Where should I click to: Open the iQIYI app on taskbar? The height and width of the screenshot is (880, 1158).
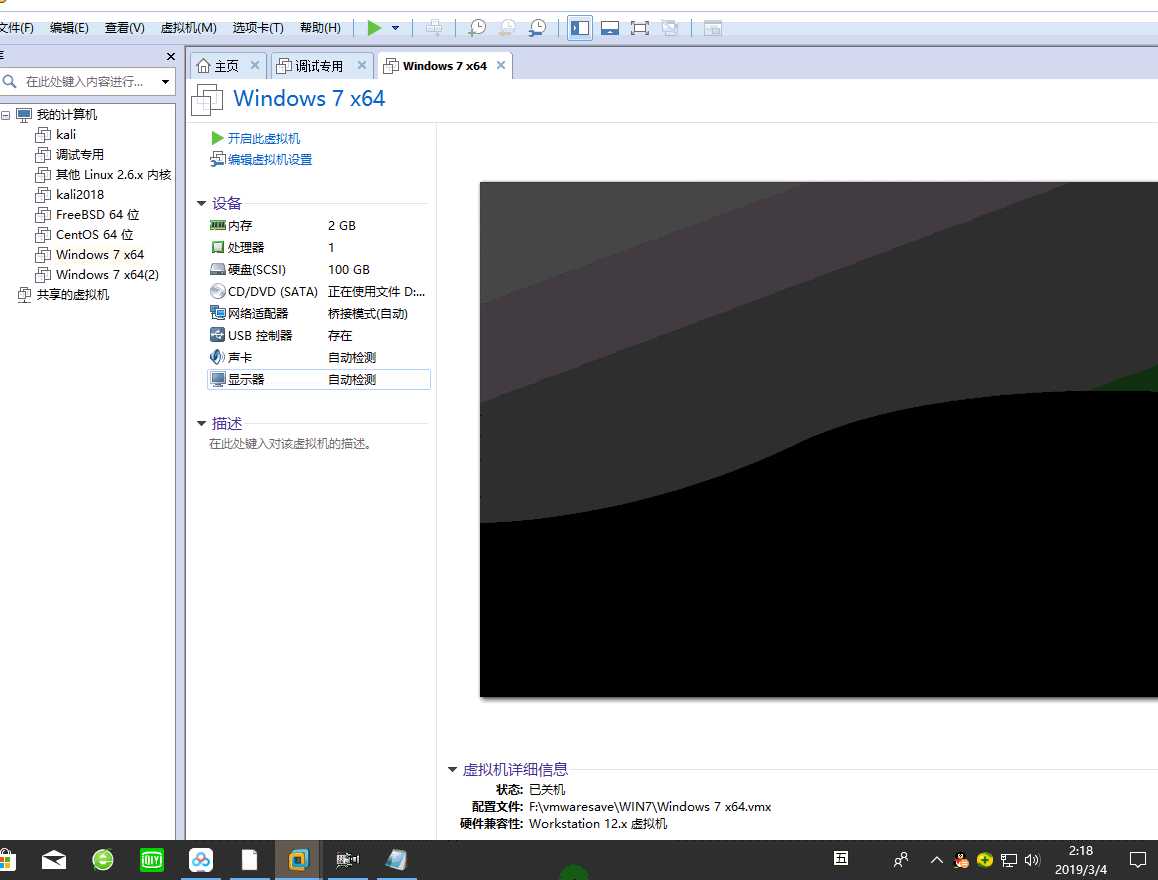[x=151, y=860]
